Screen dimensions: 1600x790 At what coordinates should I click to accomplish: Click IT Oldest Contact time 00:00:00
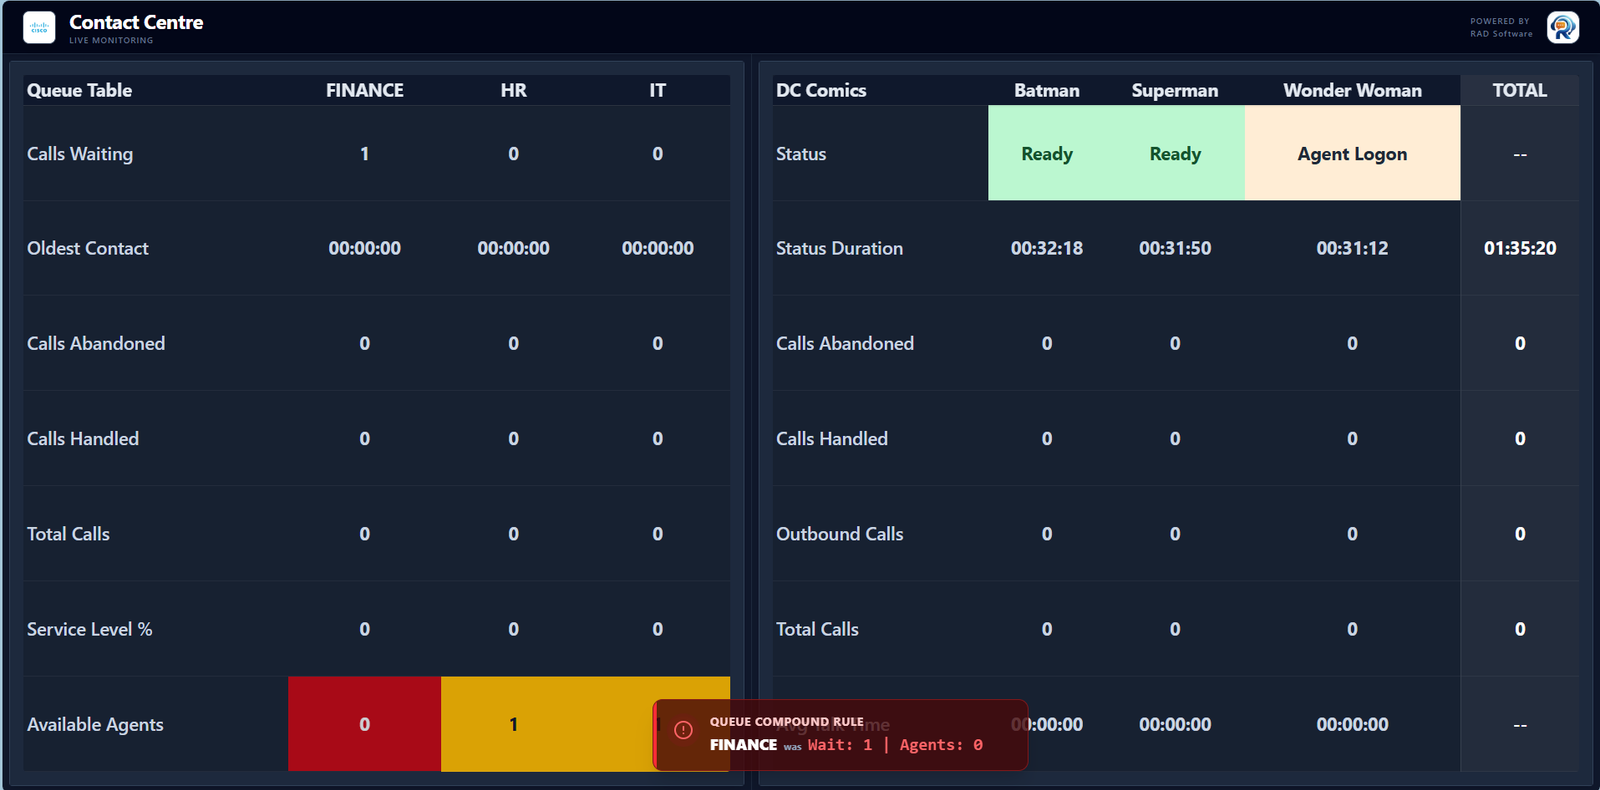pos(657,248)
